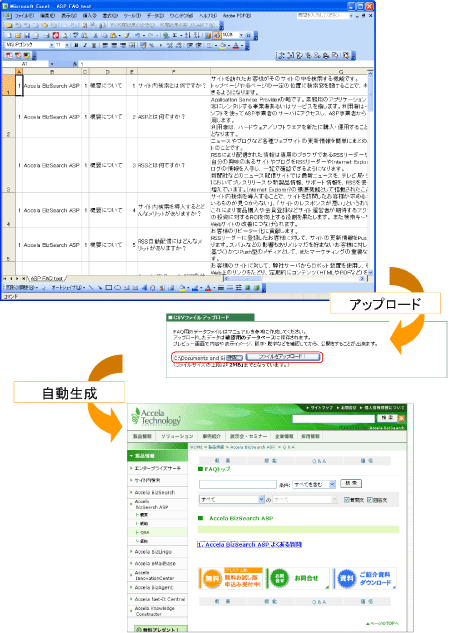The width and height of the screenshot is (450, 633).
Task: Click the ソリューション navigation item
Action: (177, 436)
